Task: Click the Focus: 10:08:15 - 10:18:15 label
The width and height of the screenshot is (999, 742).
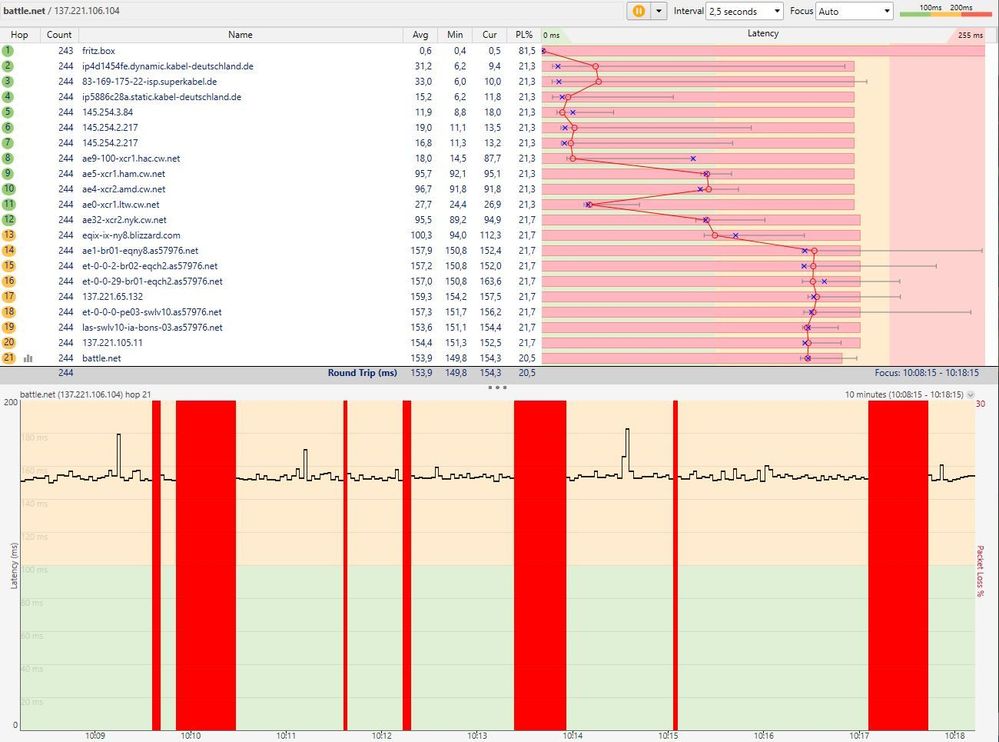Action: (926, 373)
